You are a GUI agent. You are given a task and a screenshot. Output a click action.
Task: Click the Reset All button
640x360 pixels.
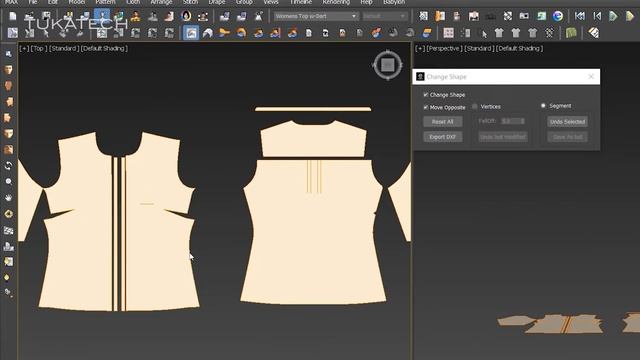pyautogui.click(x=442, y=122)
